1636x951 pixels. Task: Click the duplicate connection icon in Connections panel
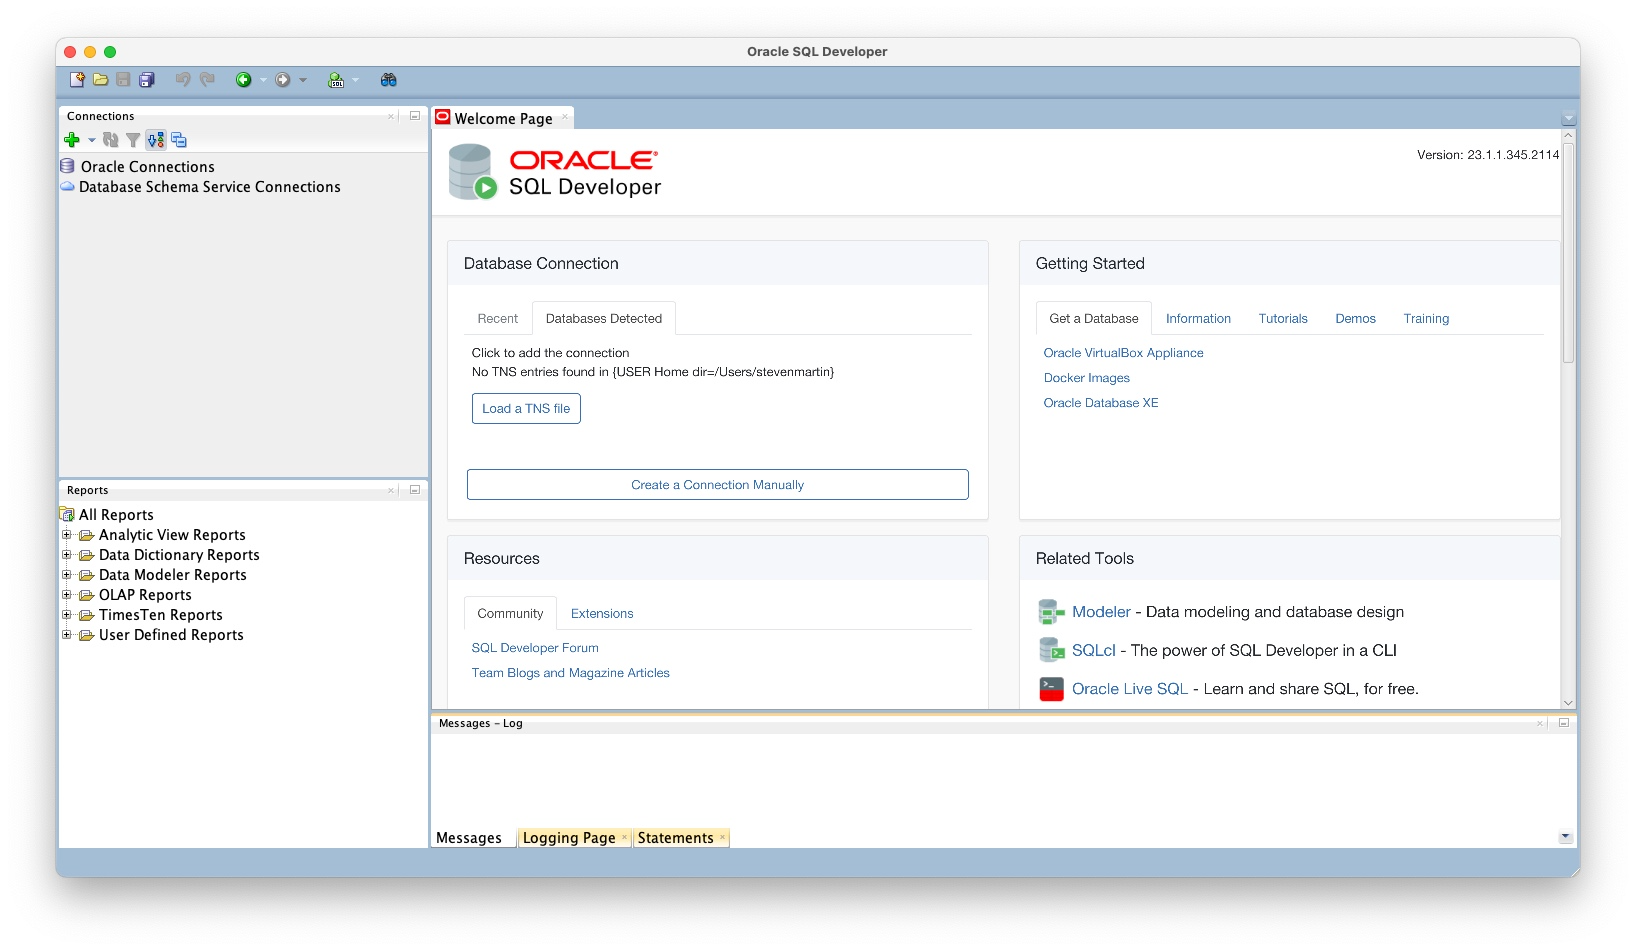tap(179, 140)
